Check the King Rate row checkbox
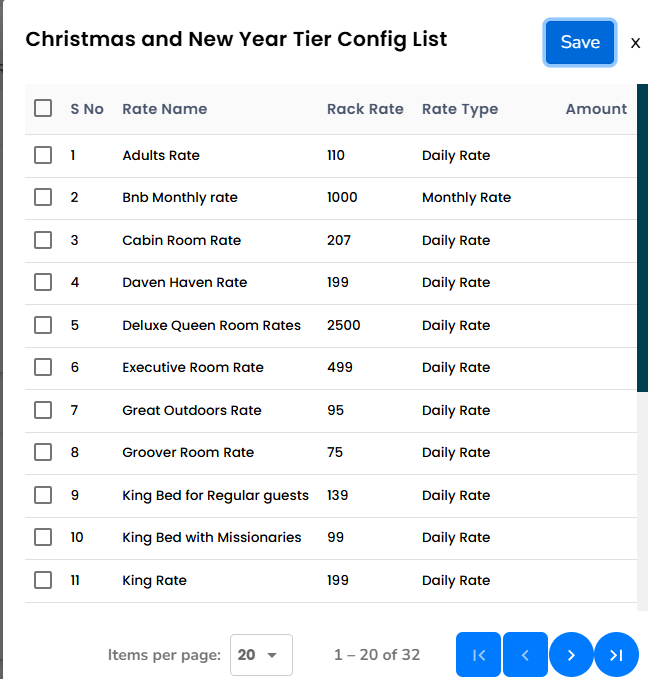This screenshot has width=656, height=679. pos(43,580)
